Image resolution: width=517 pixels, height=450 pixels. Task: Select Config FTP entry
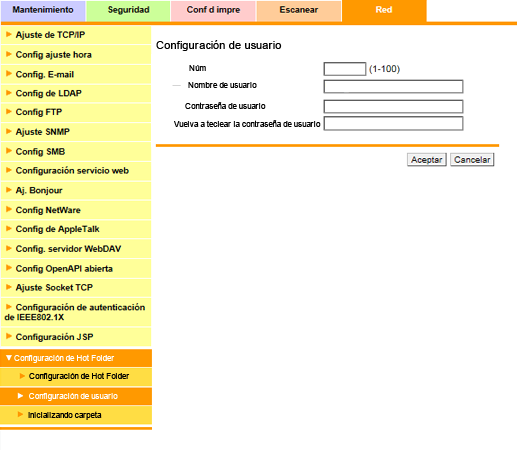click(x=76, y=112)
